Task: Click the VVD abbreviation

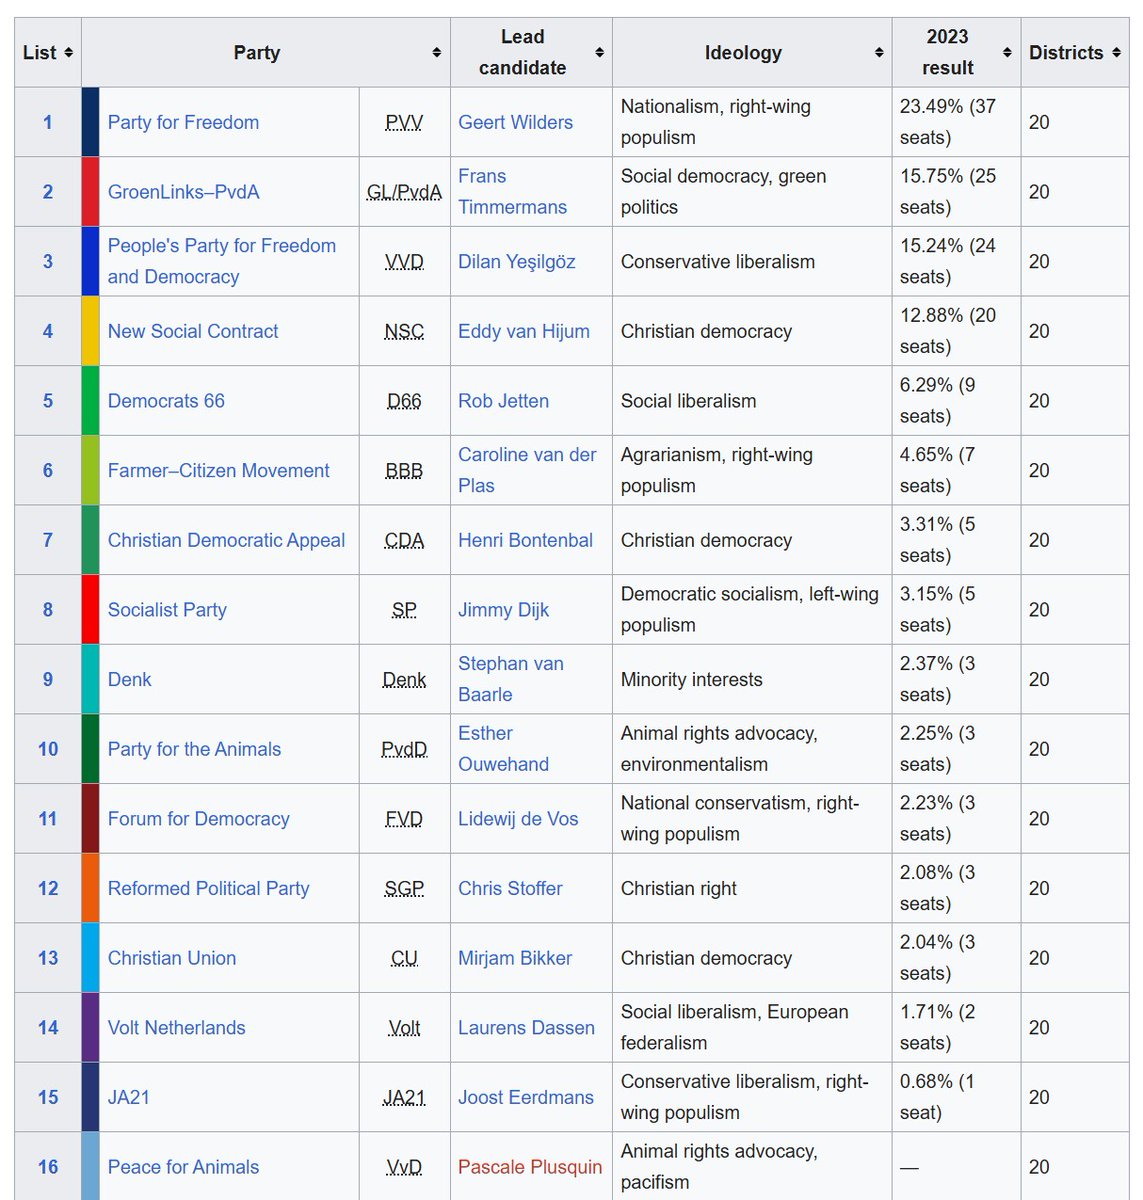Action: pyautogui.click(x=404, y=261)
